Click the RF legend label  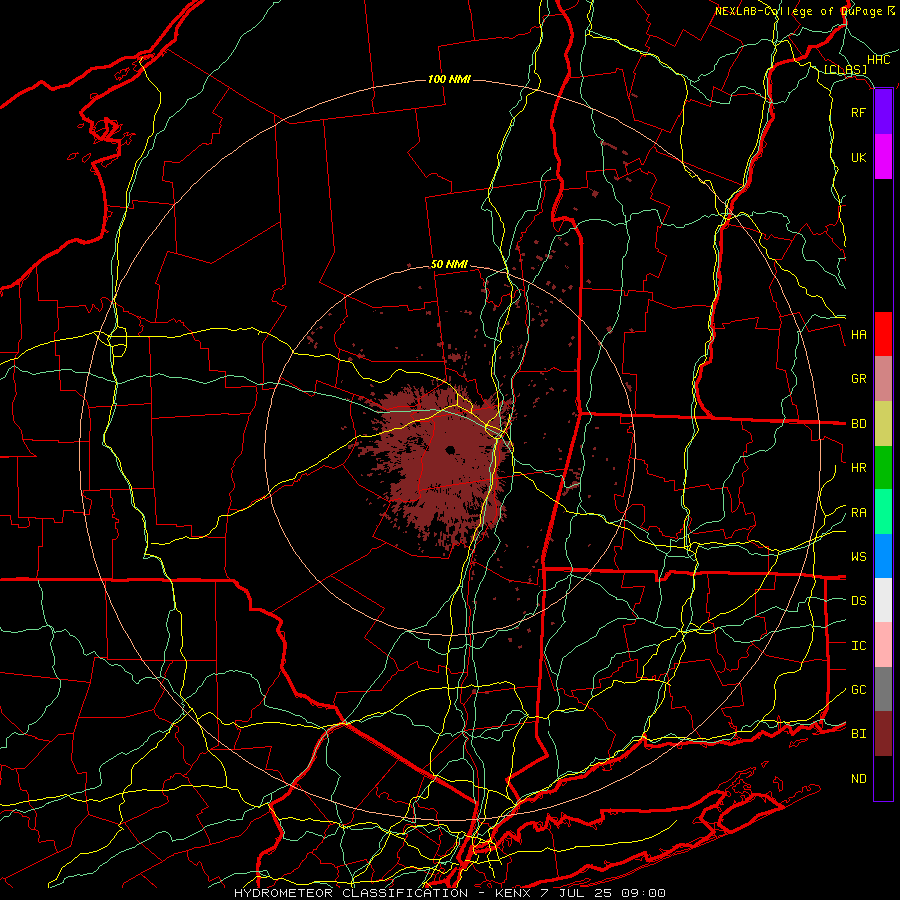tap(858, 112)
